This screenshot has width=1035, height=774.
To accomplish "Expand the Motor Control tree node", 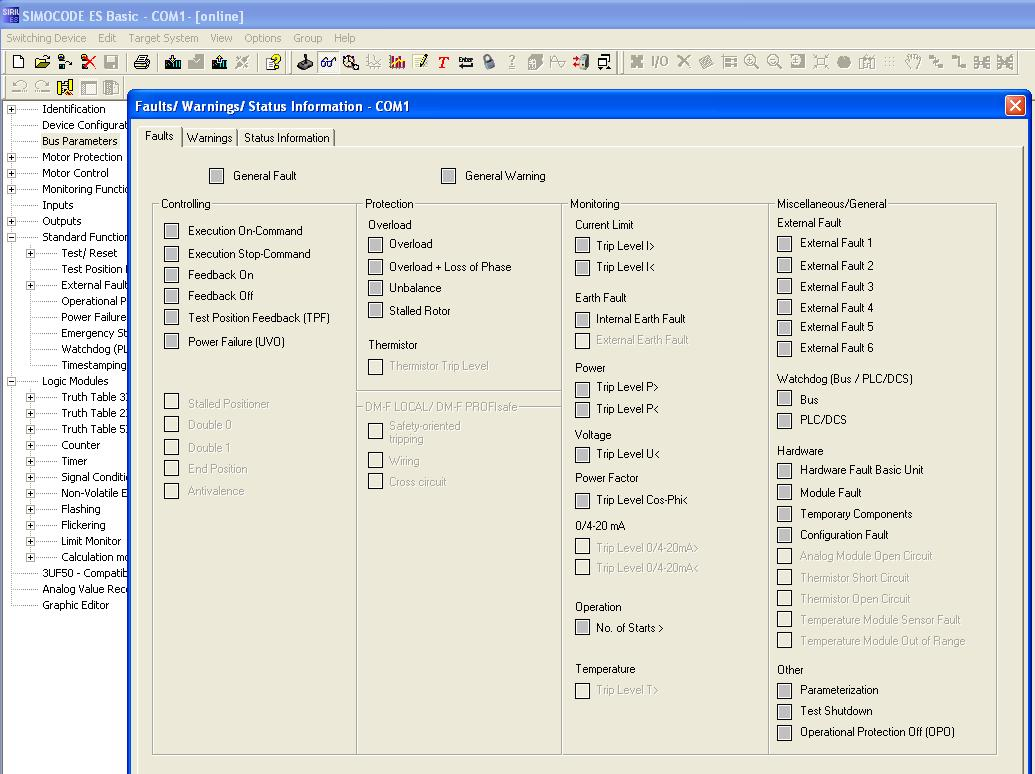I will click(11, 174).
